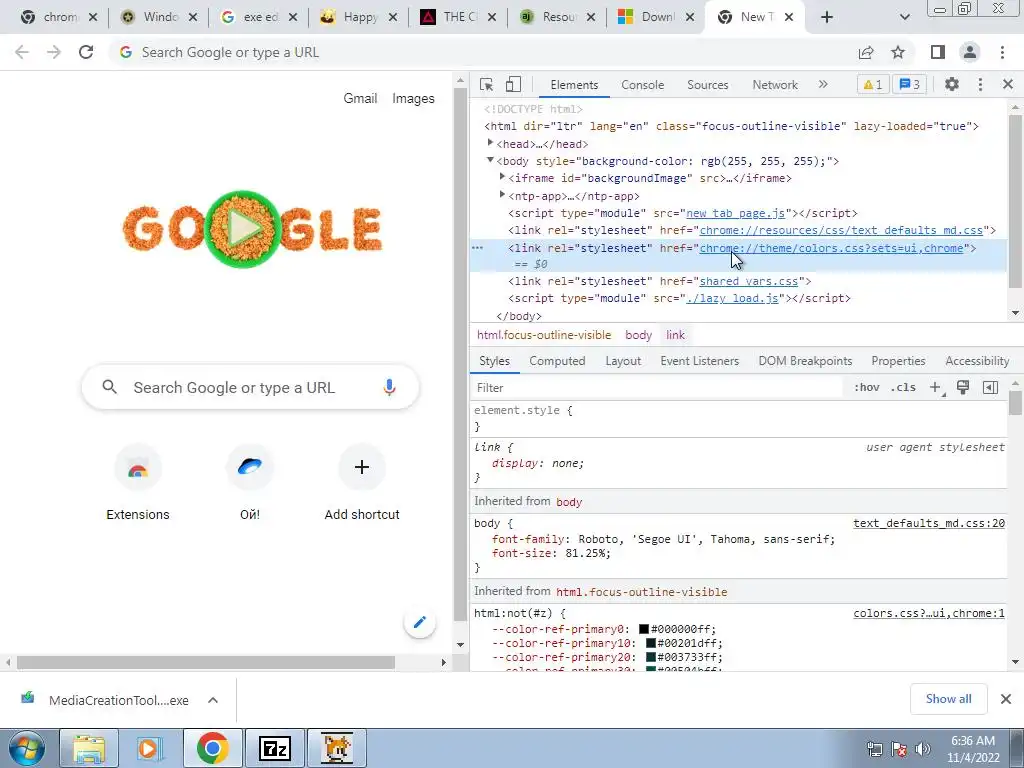Open the Chrome three-dot main menu
The image size is (1024, 768).
tap(1002, 52)
